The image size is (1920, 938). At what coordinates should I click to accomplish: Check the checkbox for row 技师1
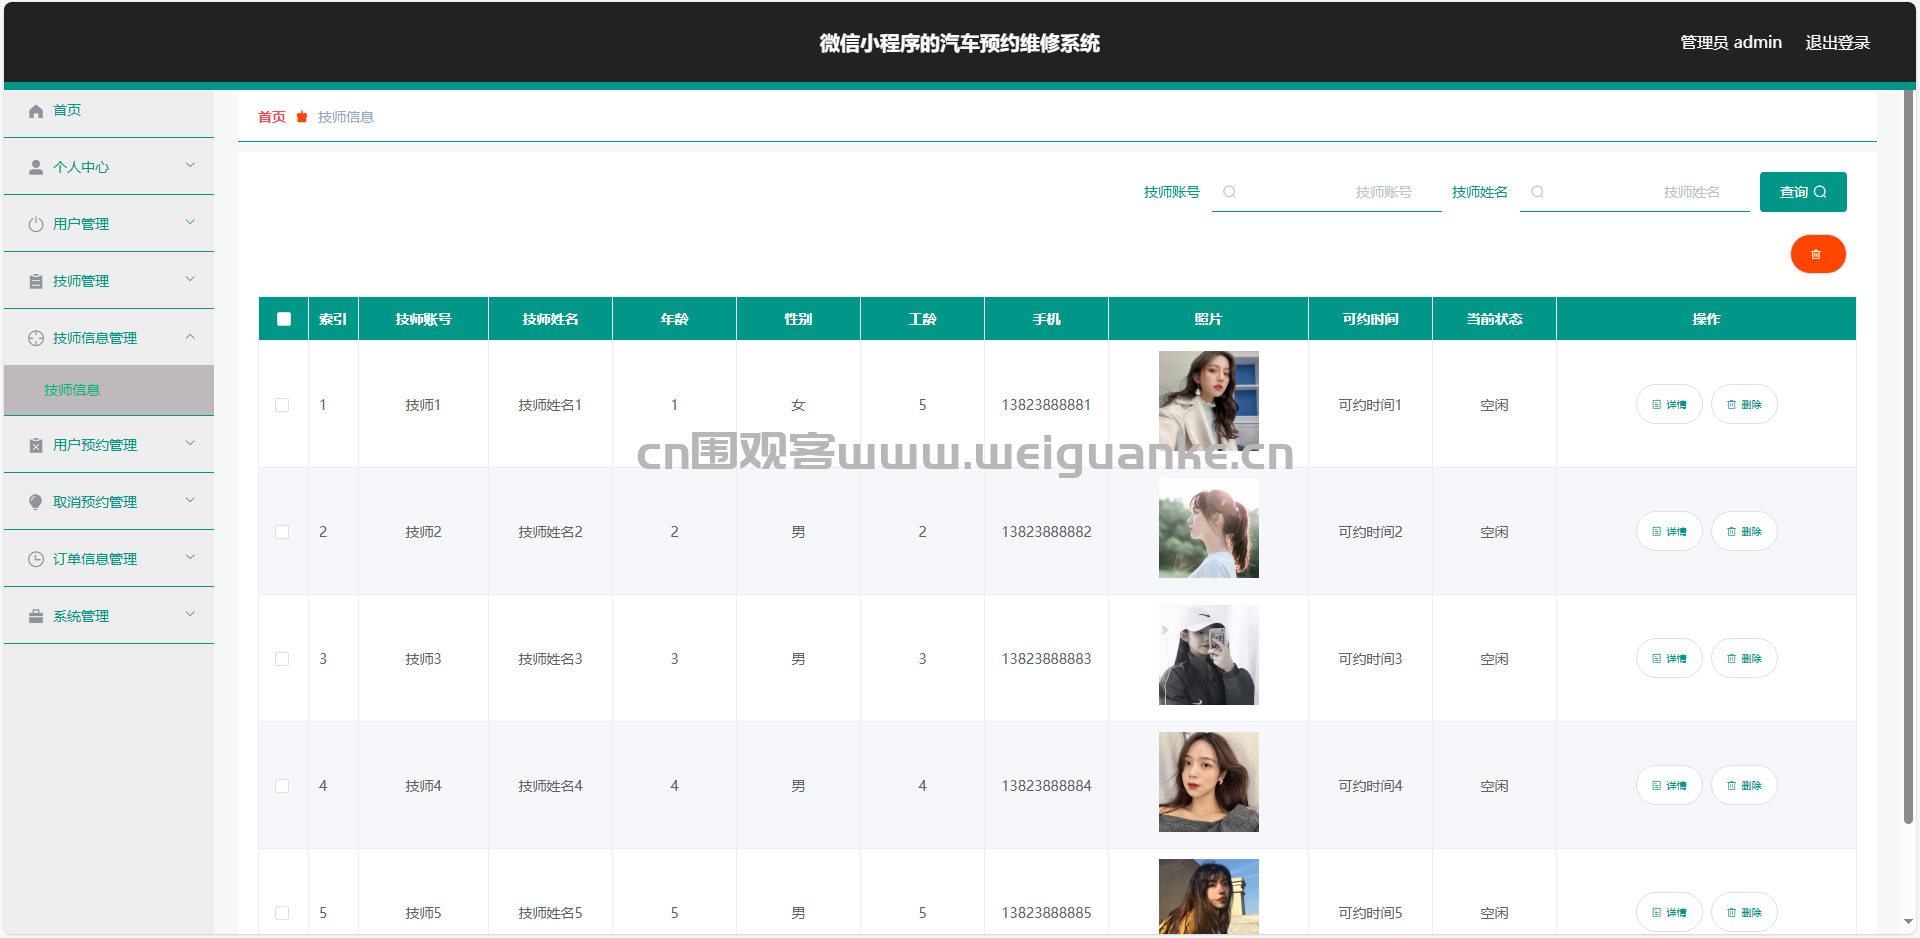coord(282,405)
